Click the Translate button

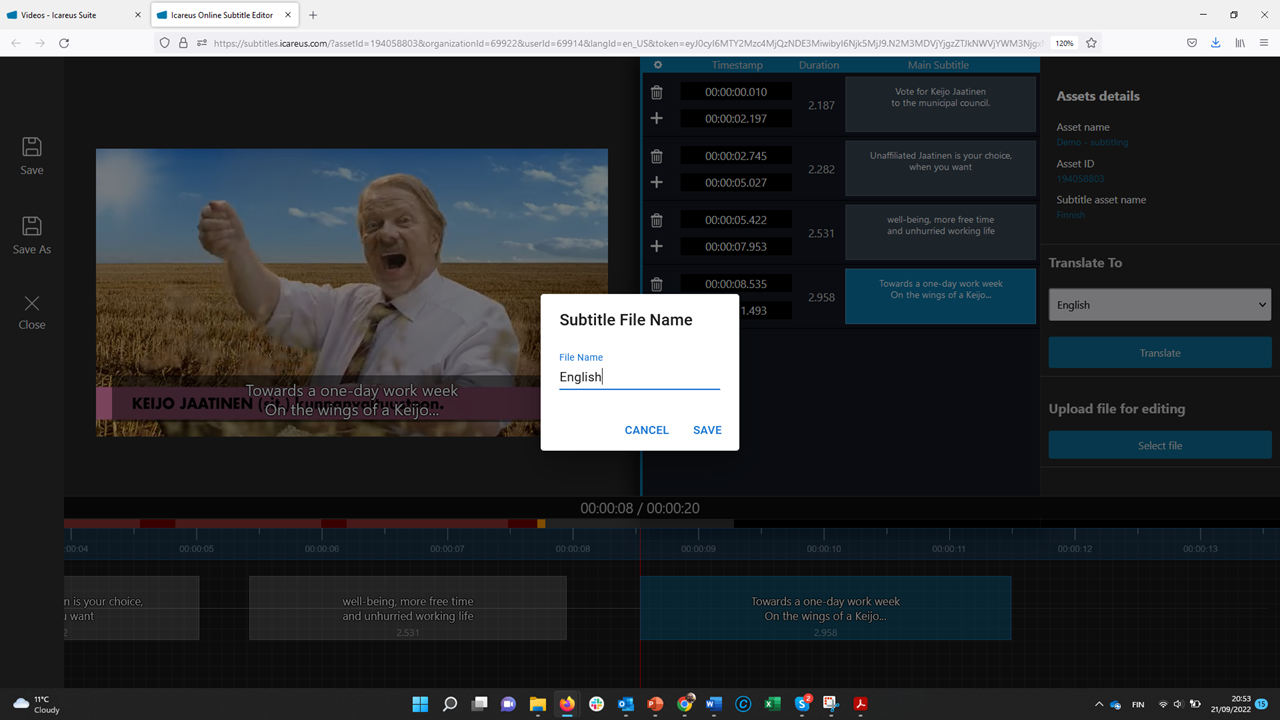tap(1159, 353)
